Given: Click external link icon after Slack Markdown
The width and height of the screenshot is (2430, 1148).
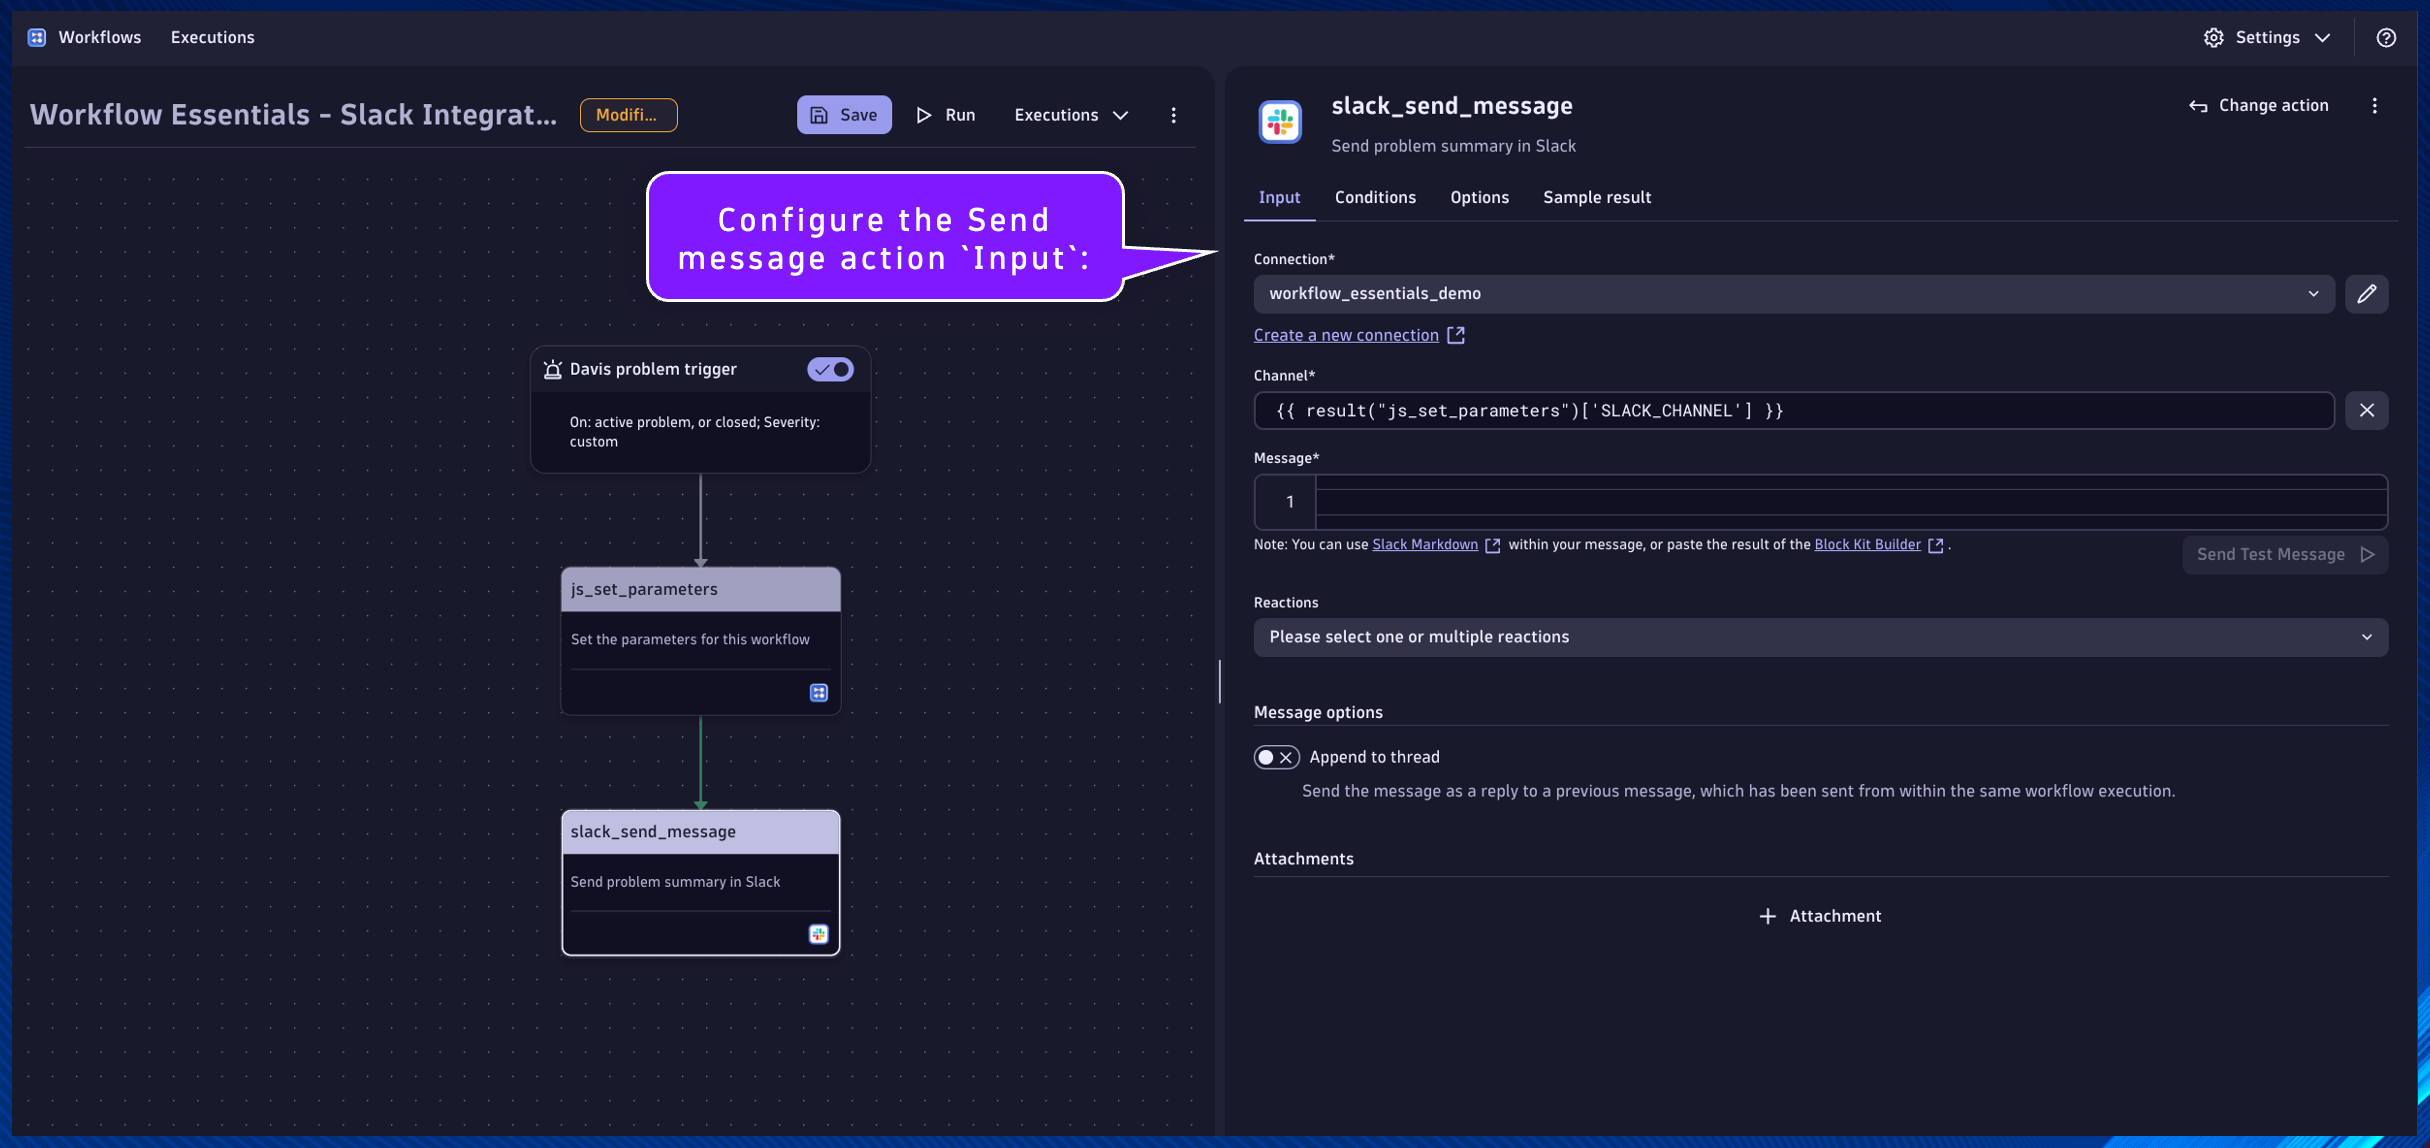Looking at the screenshot, I should click(x=1492, y=545).
